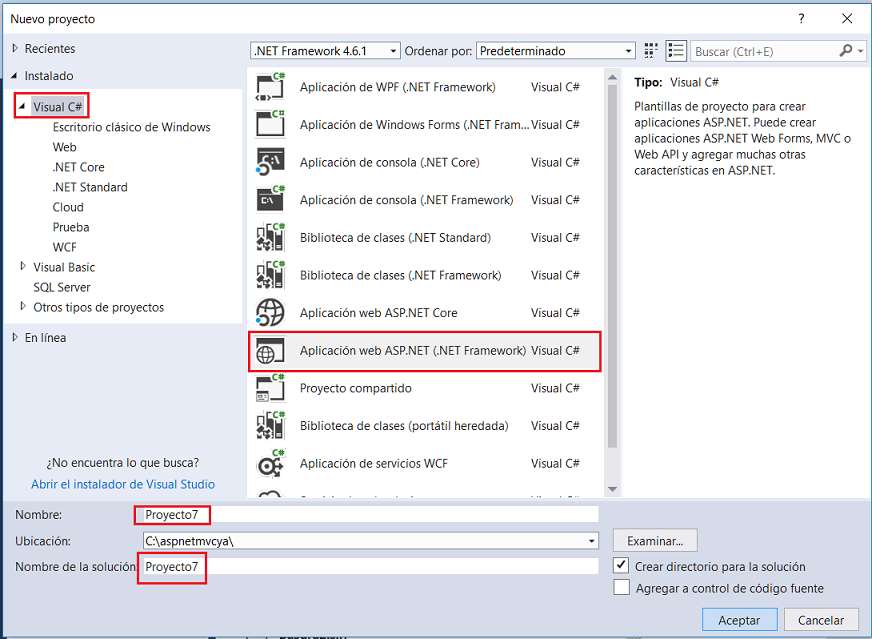The image size is (872, 639).
Task: Choose the Proyecto compartido template icon
Action: (x=270, y=388)
